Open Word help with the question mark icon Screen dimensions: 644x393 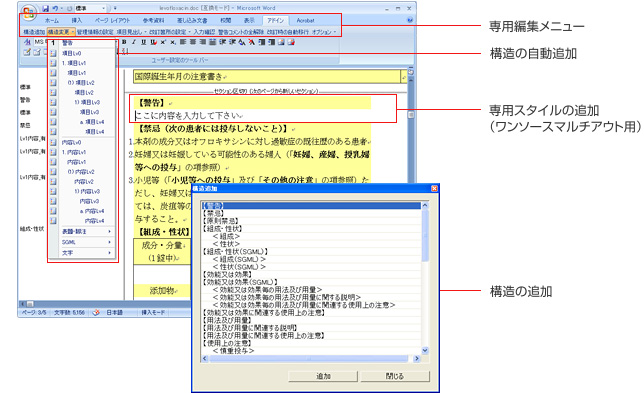pyautogui.click(x=409, y=20)
